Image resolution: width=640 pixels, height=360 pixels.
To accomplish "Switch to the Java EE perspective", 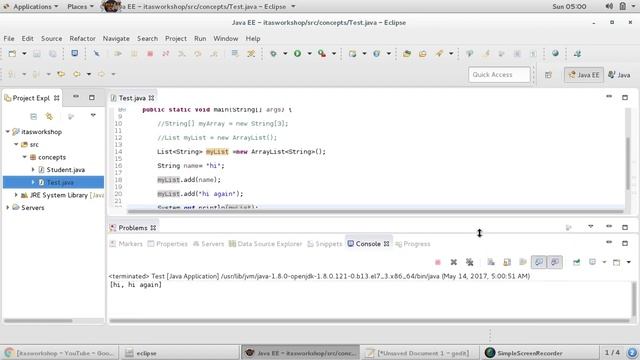I will [x=584, y=75].
